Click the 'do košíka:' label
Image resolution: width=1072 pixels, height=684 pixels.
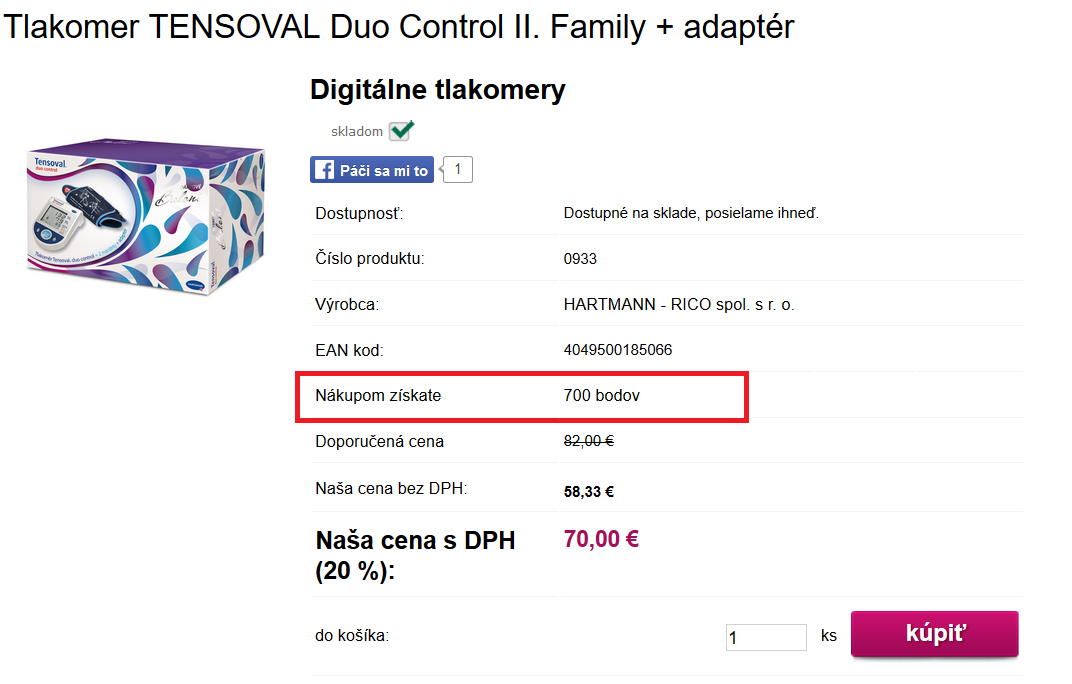(x=352, y=635)
